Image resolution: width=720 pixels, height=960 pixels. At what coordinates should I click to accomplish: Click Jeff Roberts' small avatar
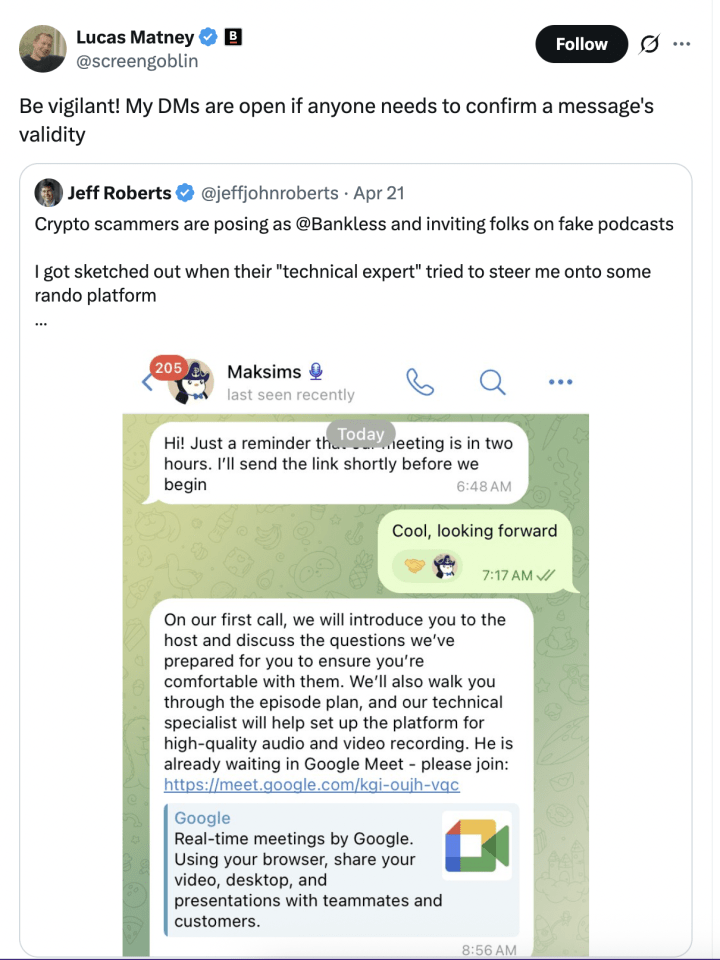pos(48,193)
